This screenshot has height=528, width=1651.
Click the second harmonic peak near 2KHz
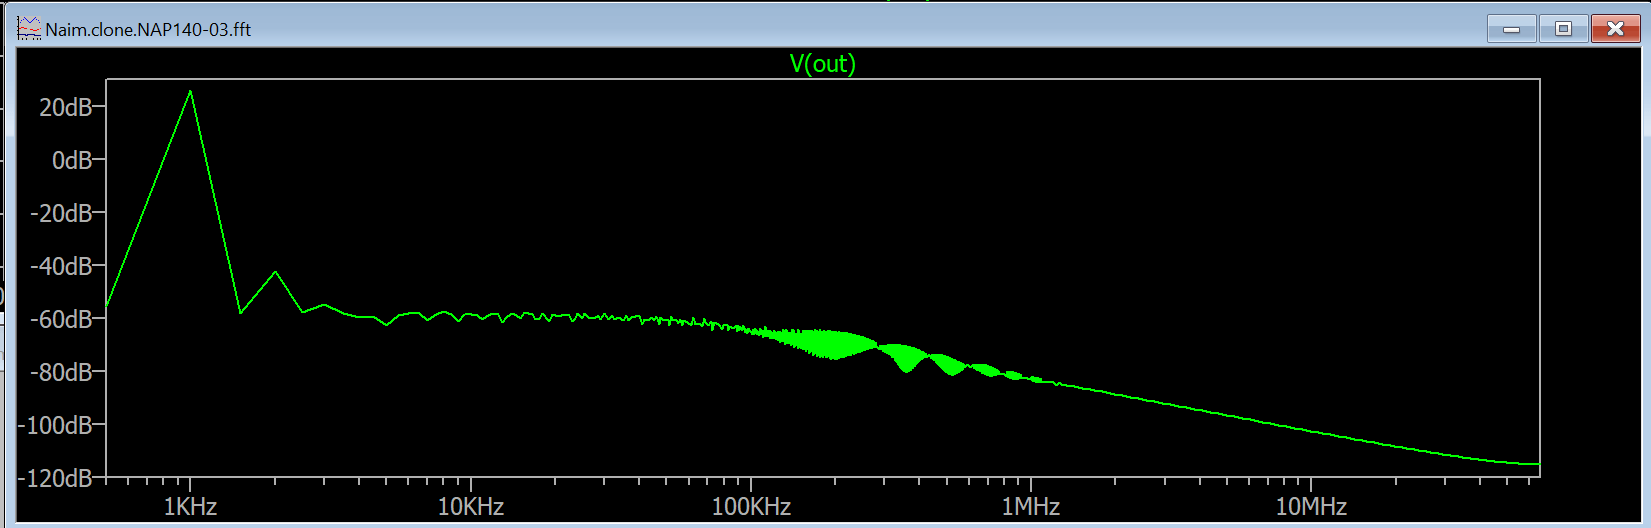pyautogui.click(x=276, y=272)
